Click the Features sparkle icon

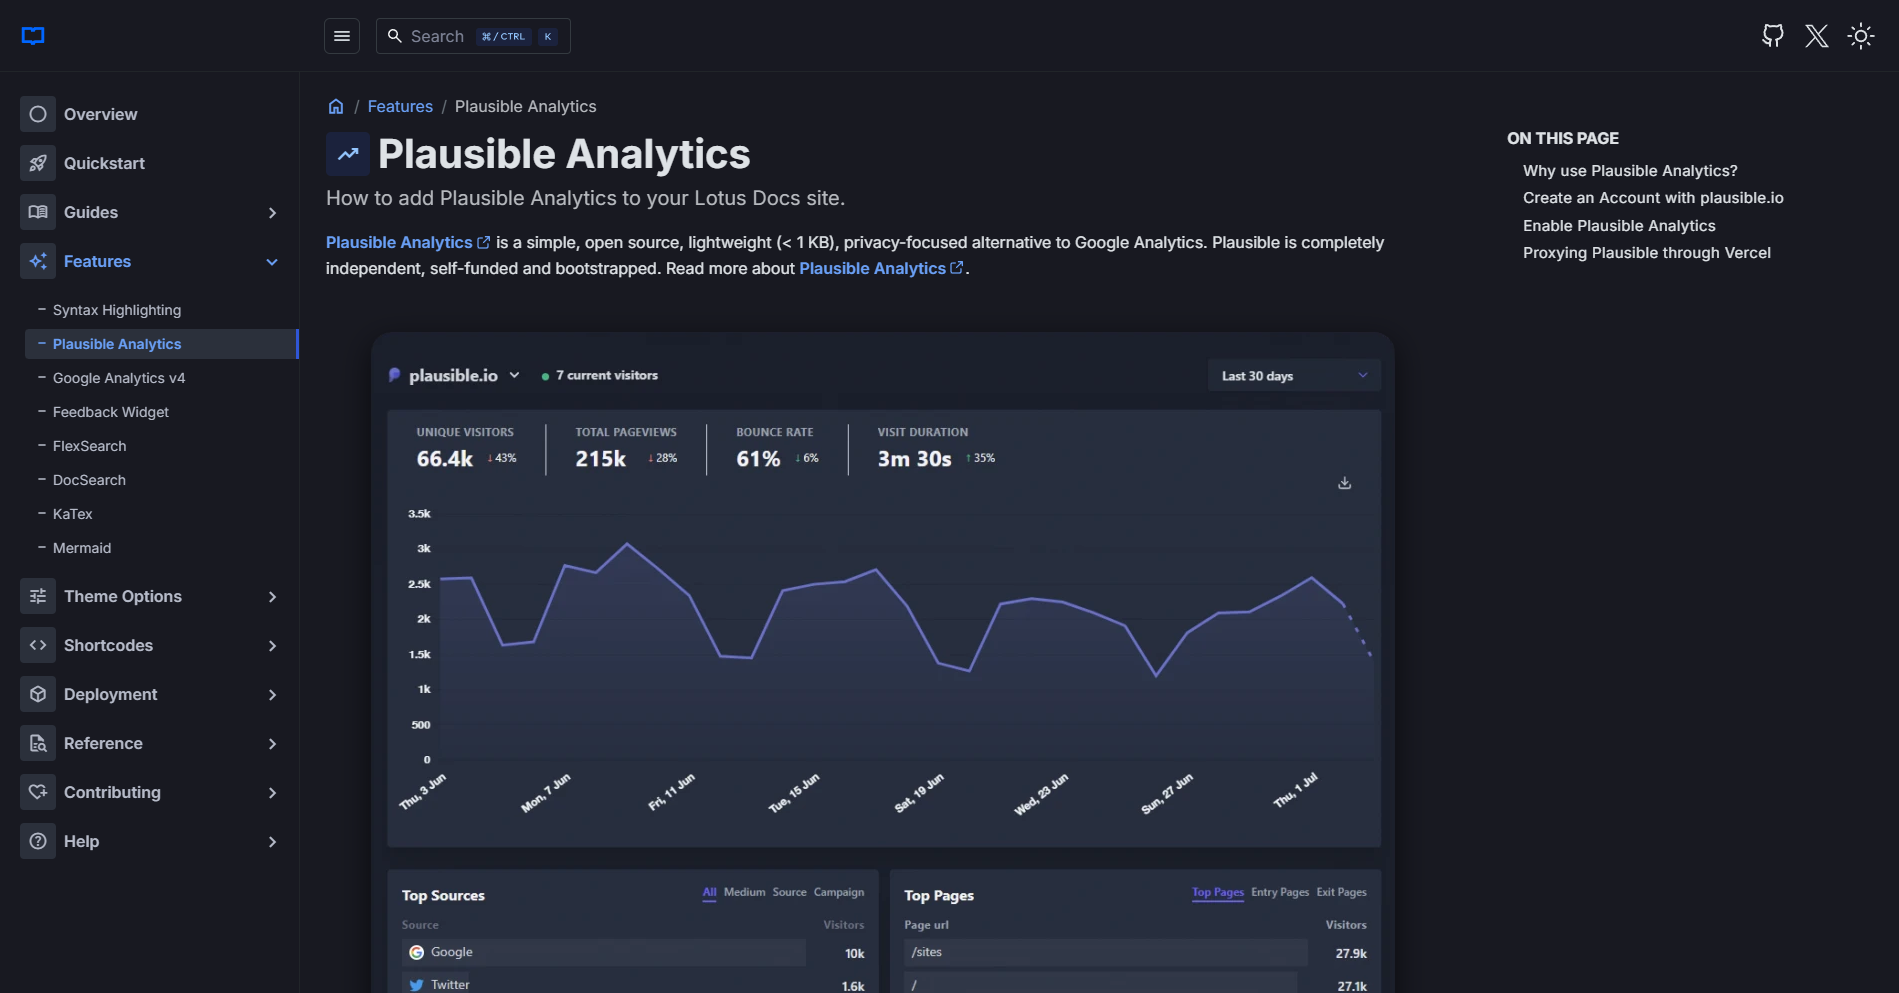(x=38, y=261)
